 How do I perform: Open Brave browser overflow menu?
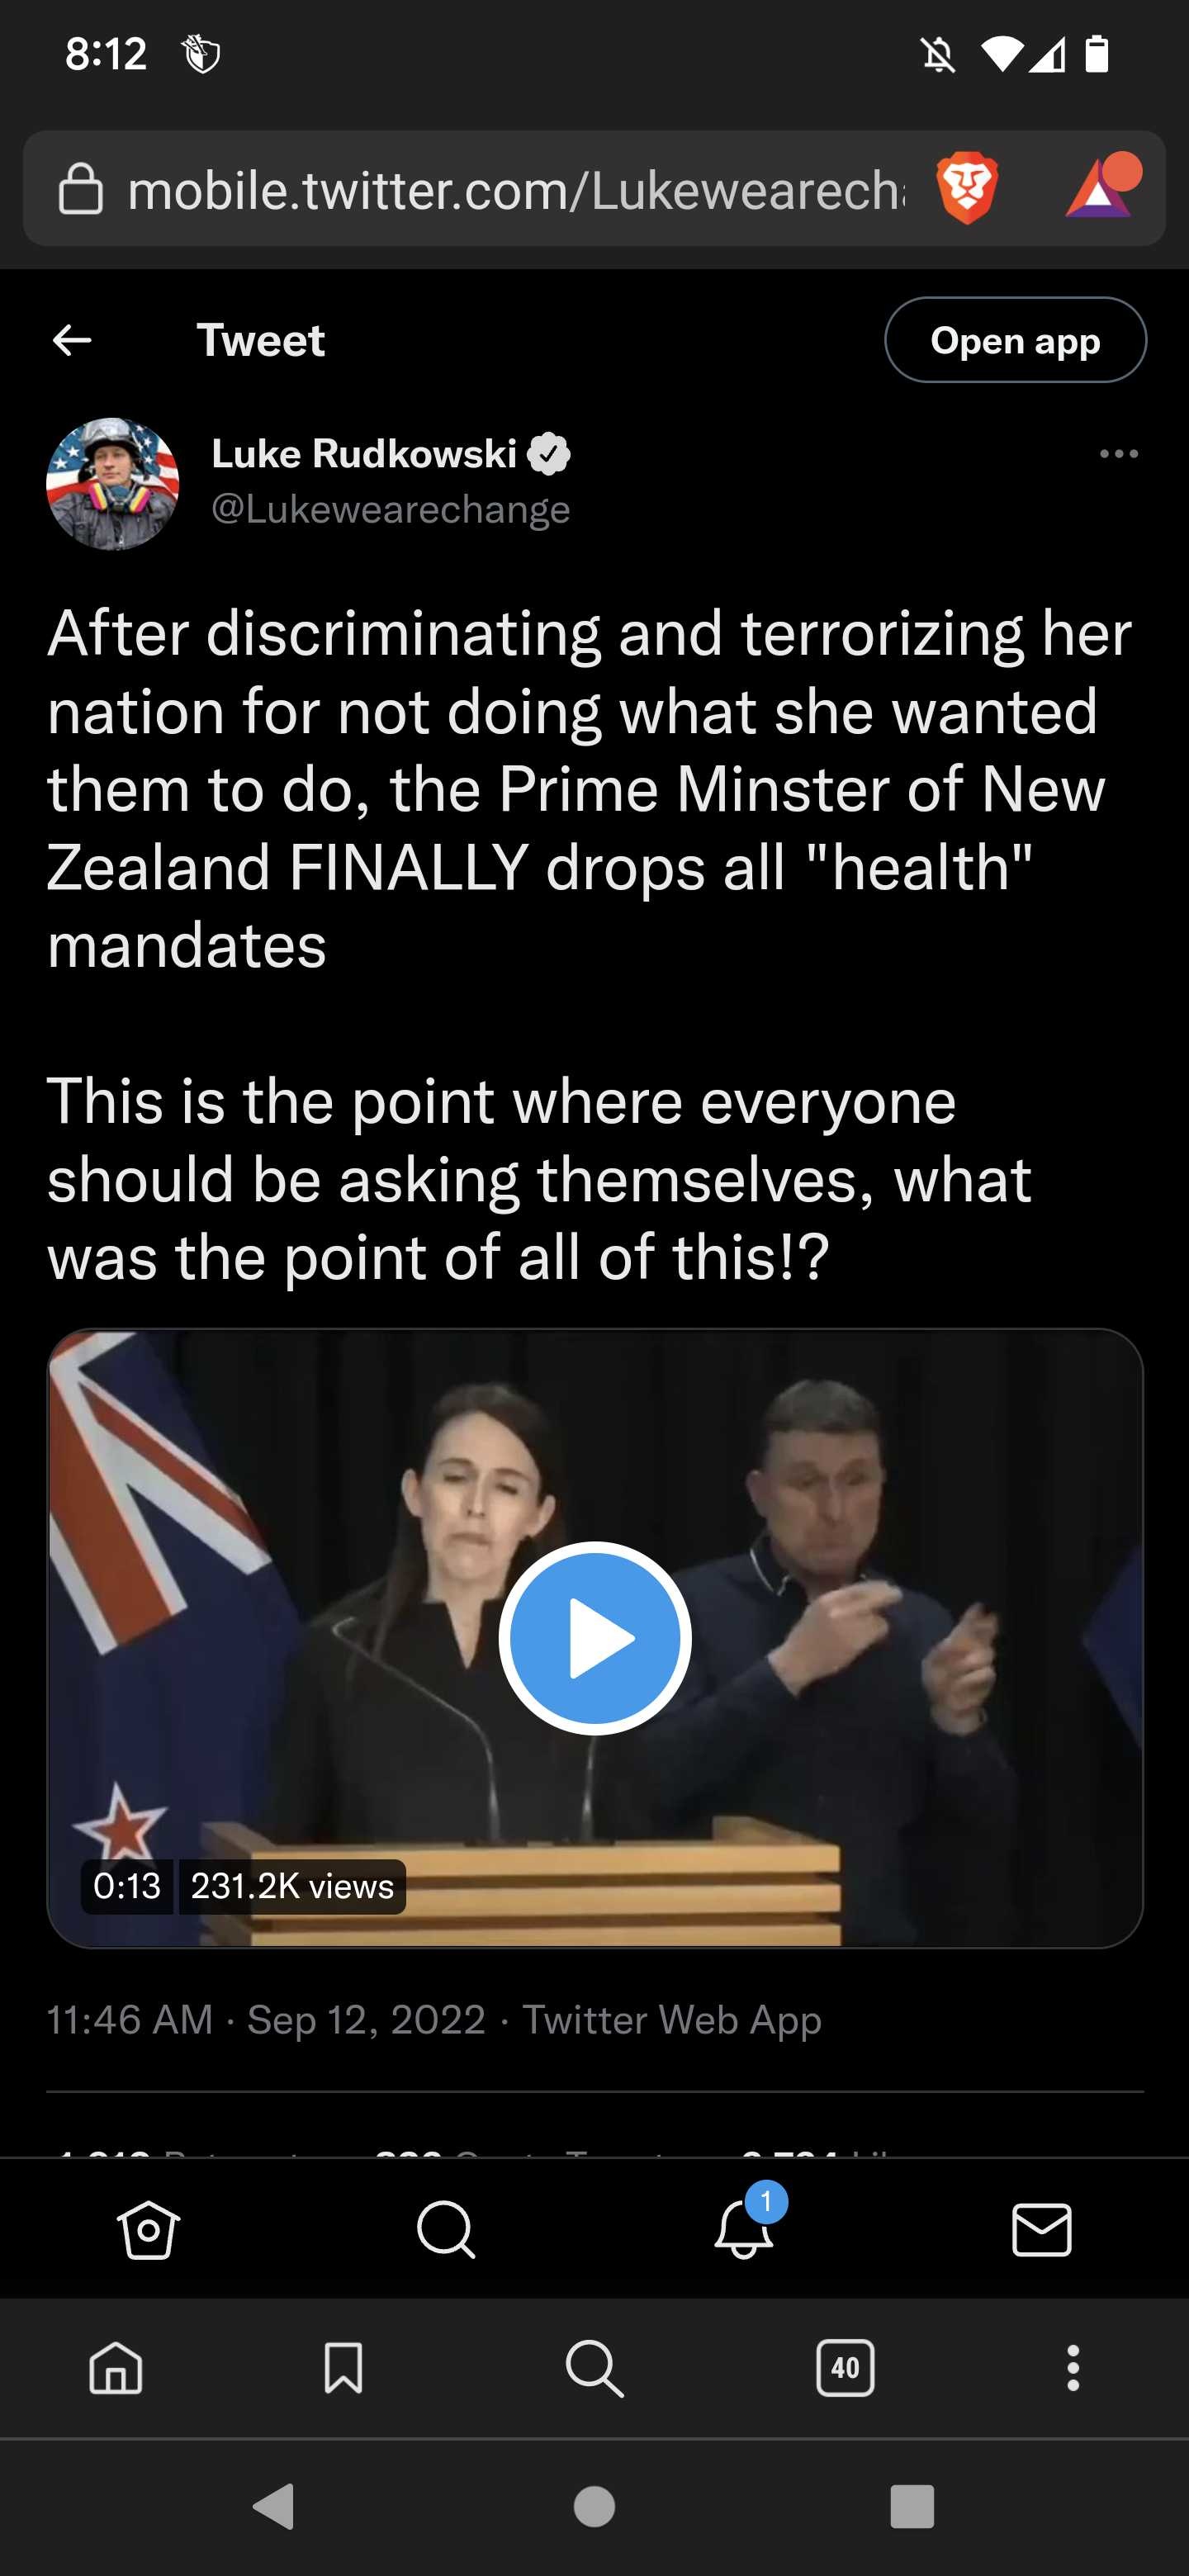tap(1073, 2368)
